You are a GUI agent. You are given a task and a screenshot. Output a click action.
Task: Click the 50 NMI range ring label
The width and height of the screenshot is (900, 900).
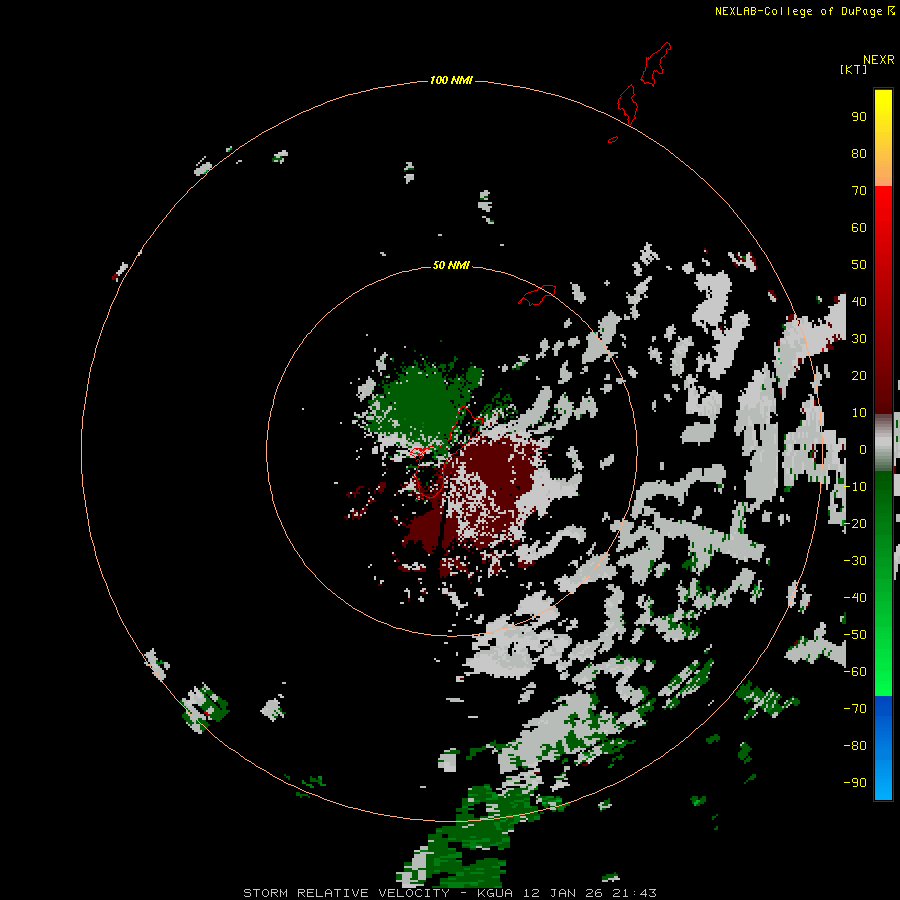(451, 265)
